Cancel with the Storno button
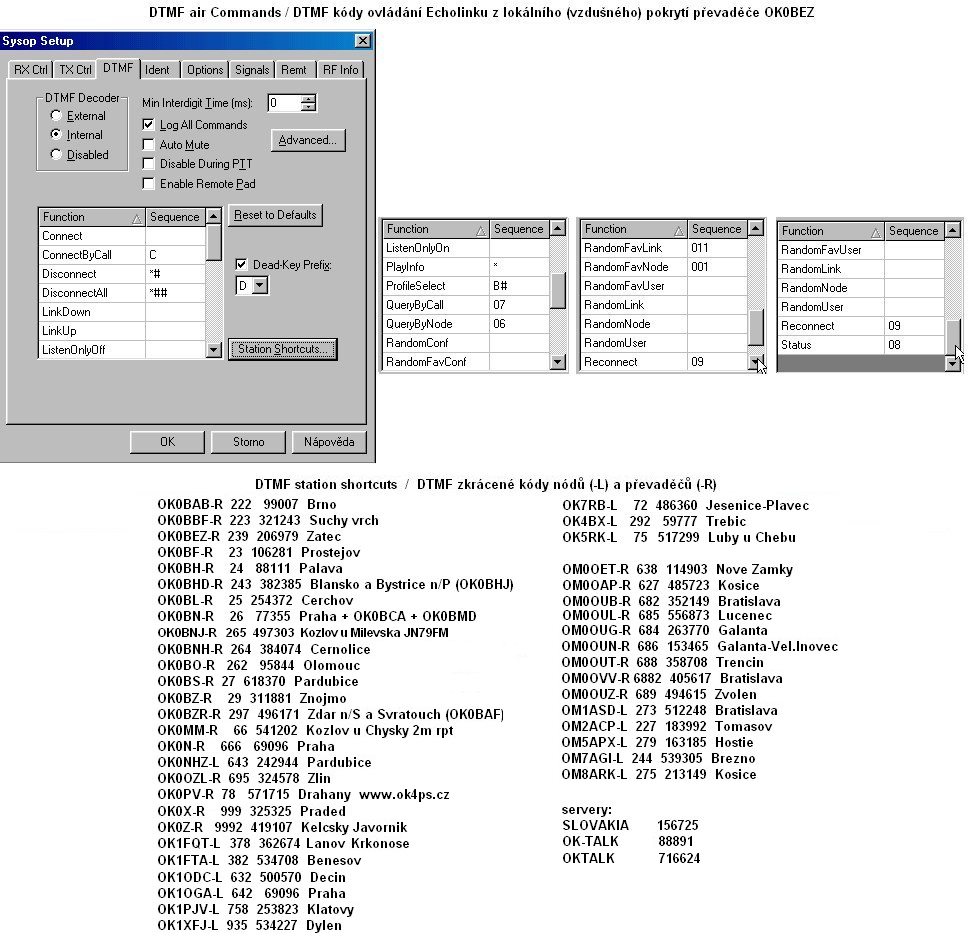This screenshot has width=972, height=941. pyautogui.click(x=249, y=442)
